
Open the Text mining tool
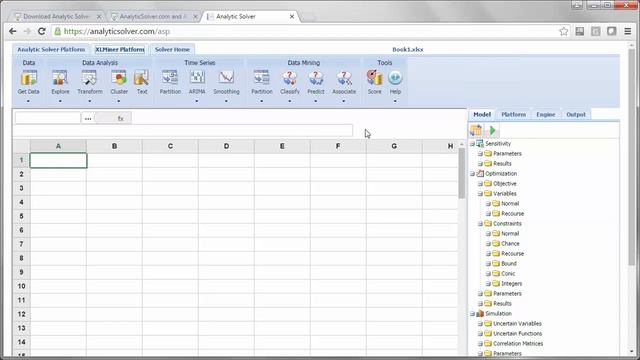tap(142, 82)
